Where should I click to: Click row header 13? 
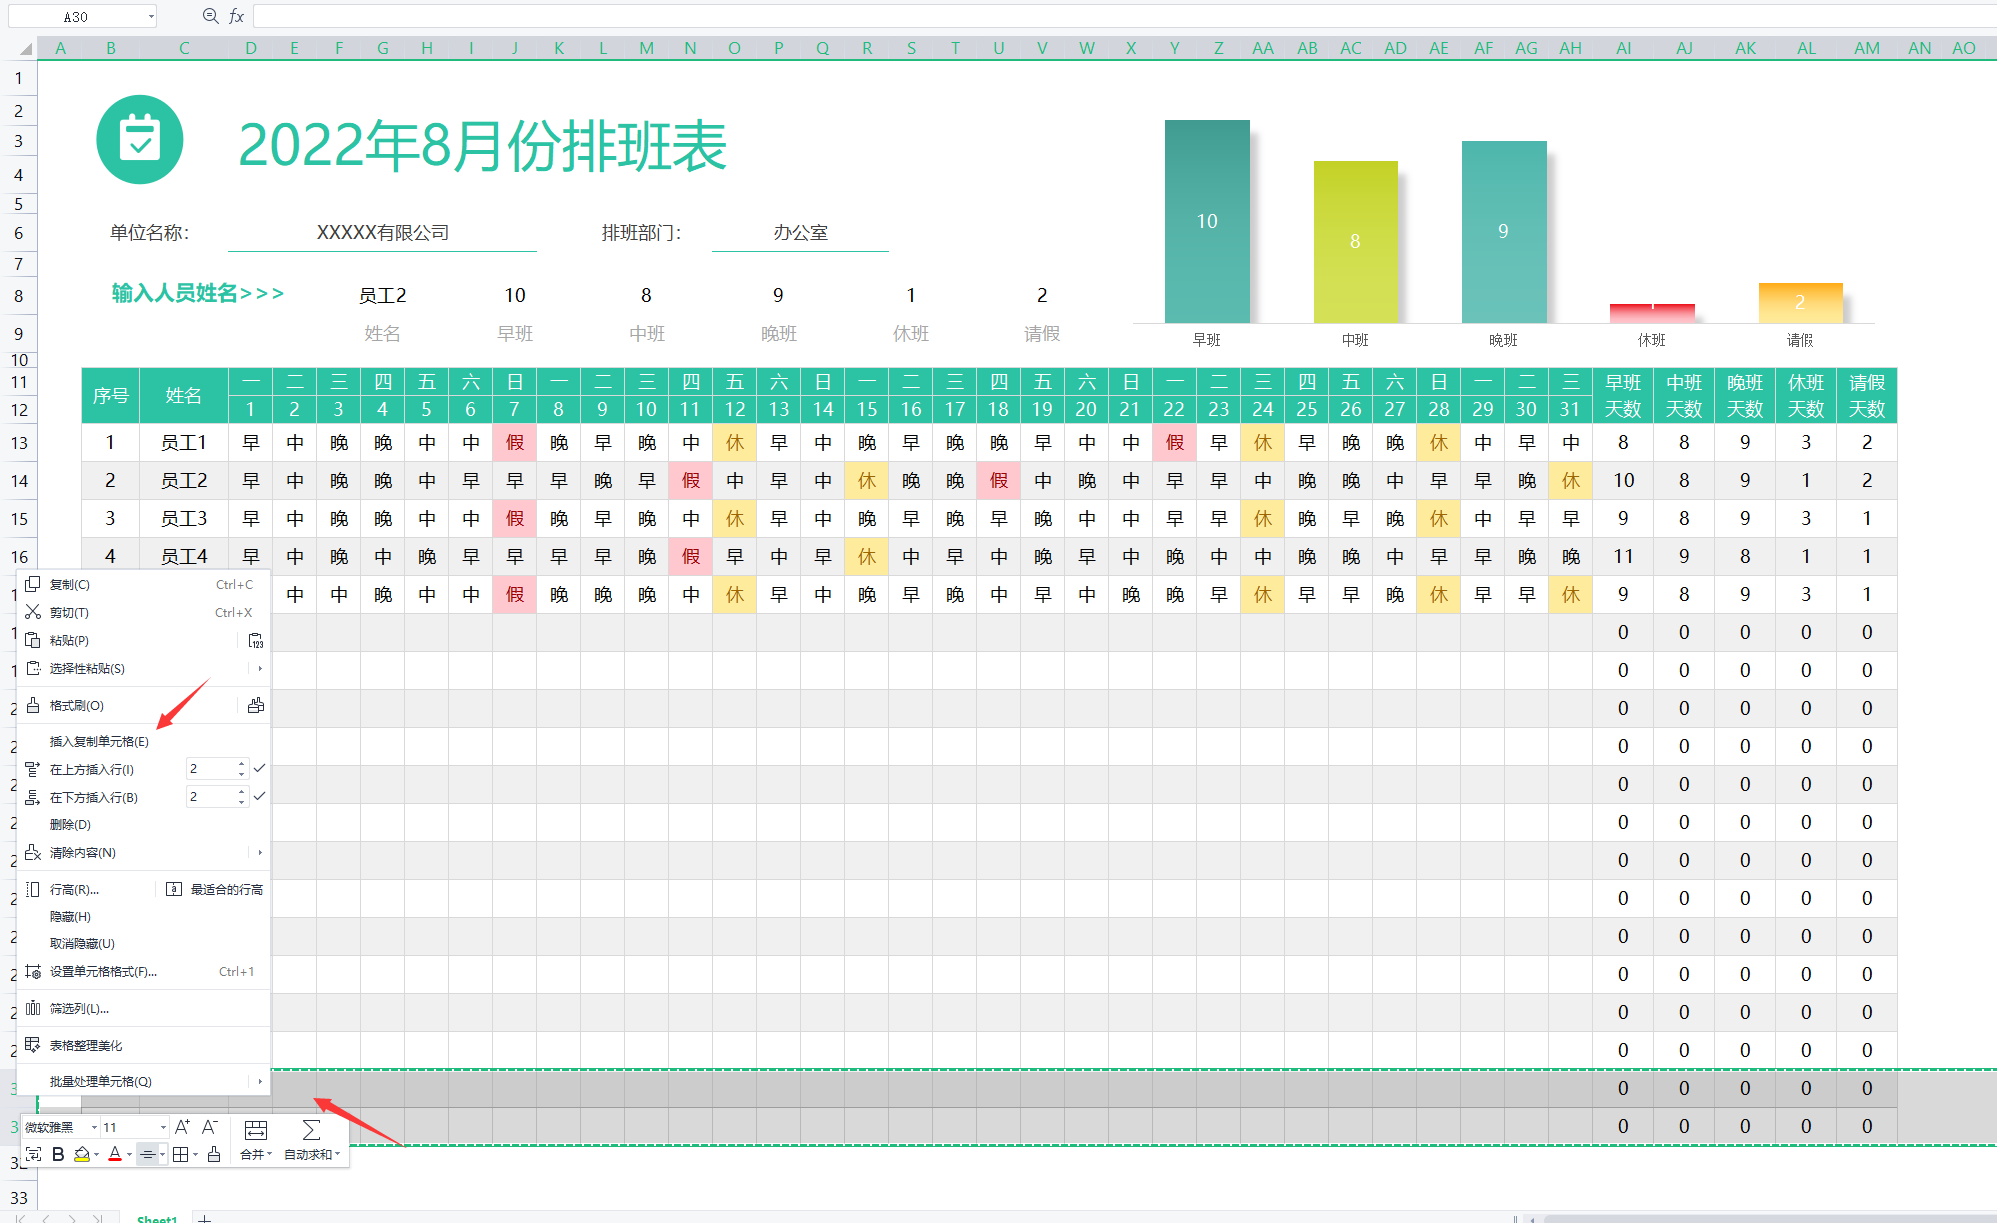(19, 443)
